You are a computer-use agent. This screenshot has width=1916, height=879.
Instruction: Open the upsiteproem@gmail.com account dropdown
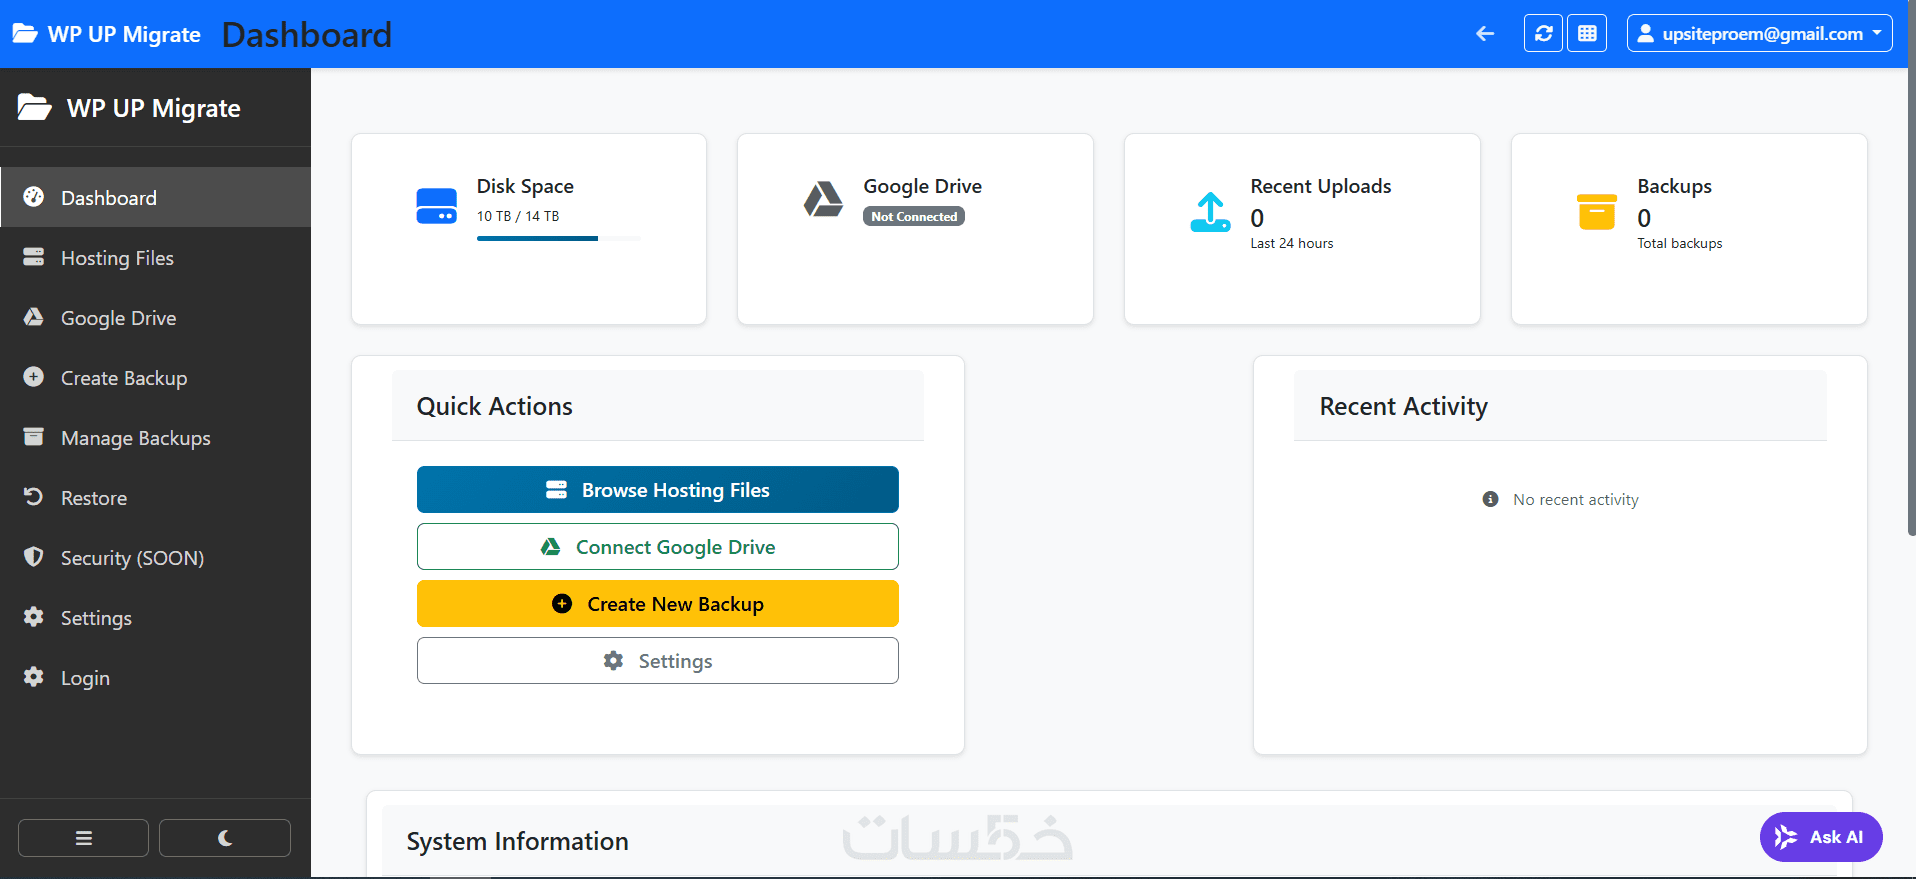point(1759,33)
